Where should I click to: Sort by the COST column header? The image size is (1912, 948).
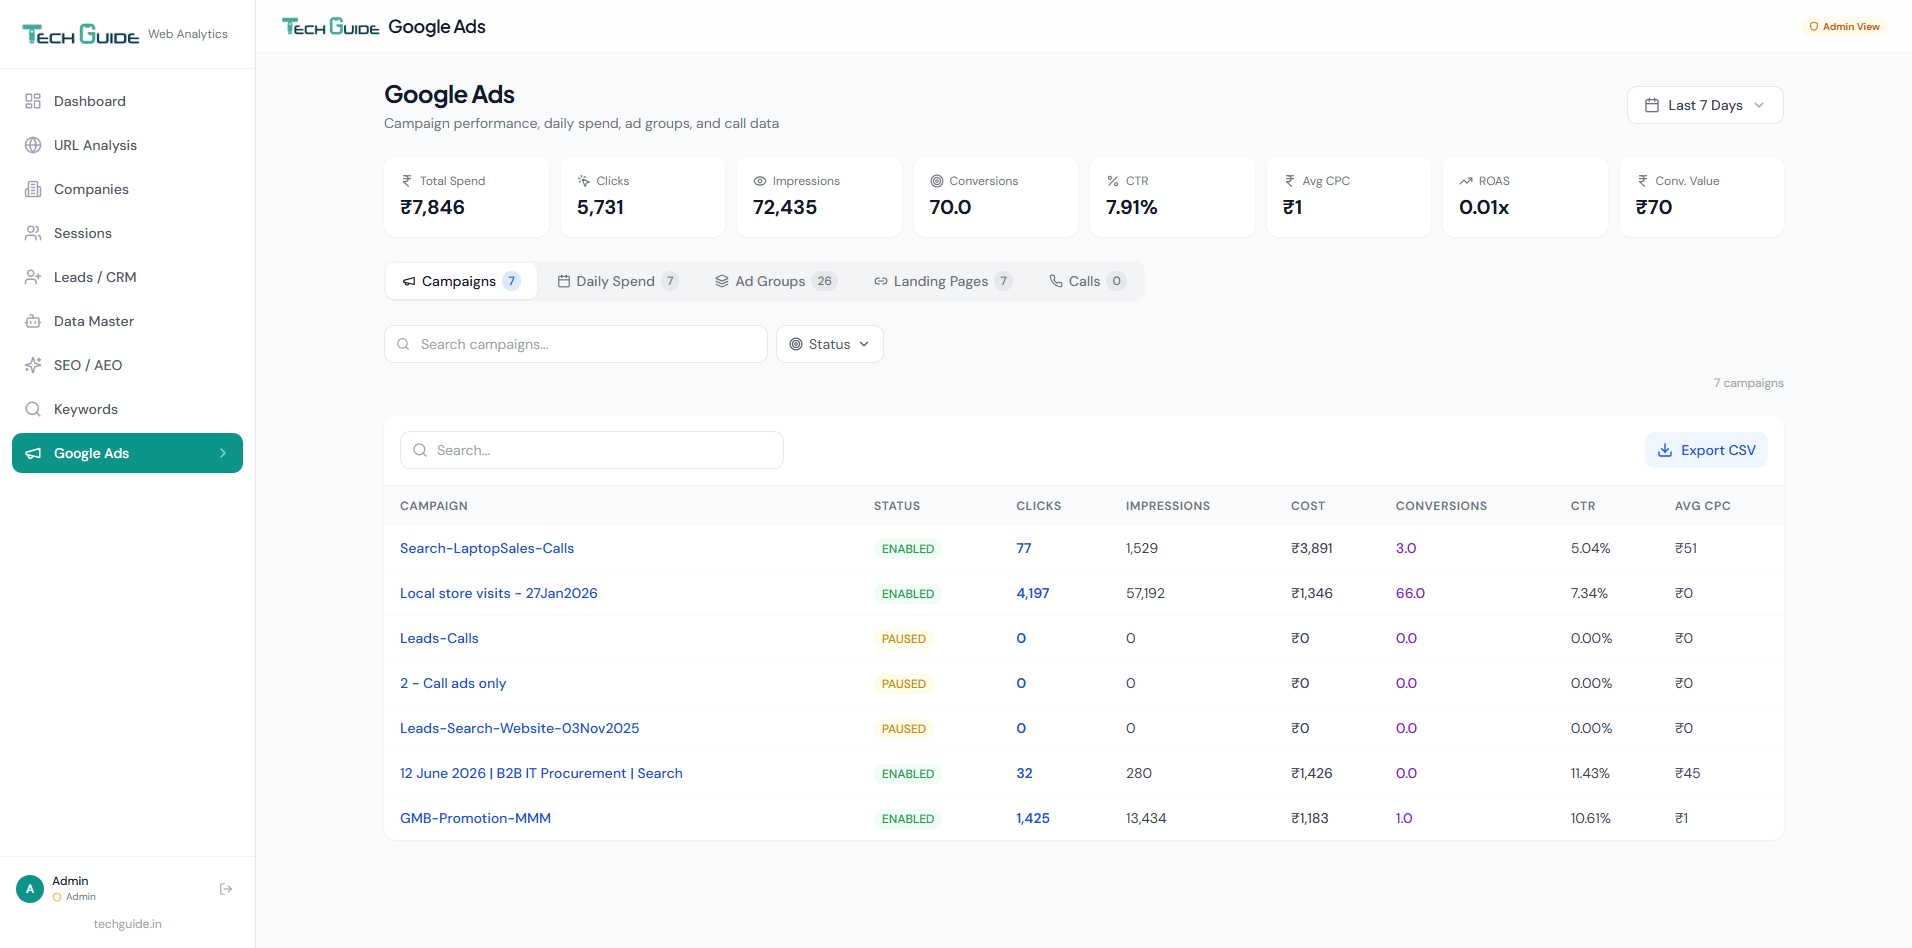pos(1308,506)
